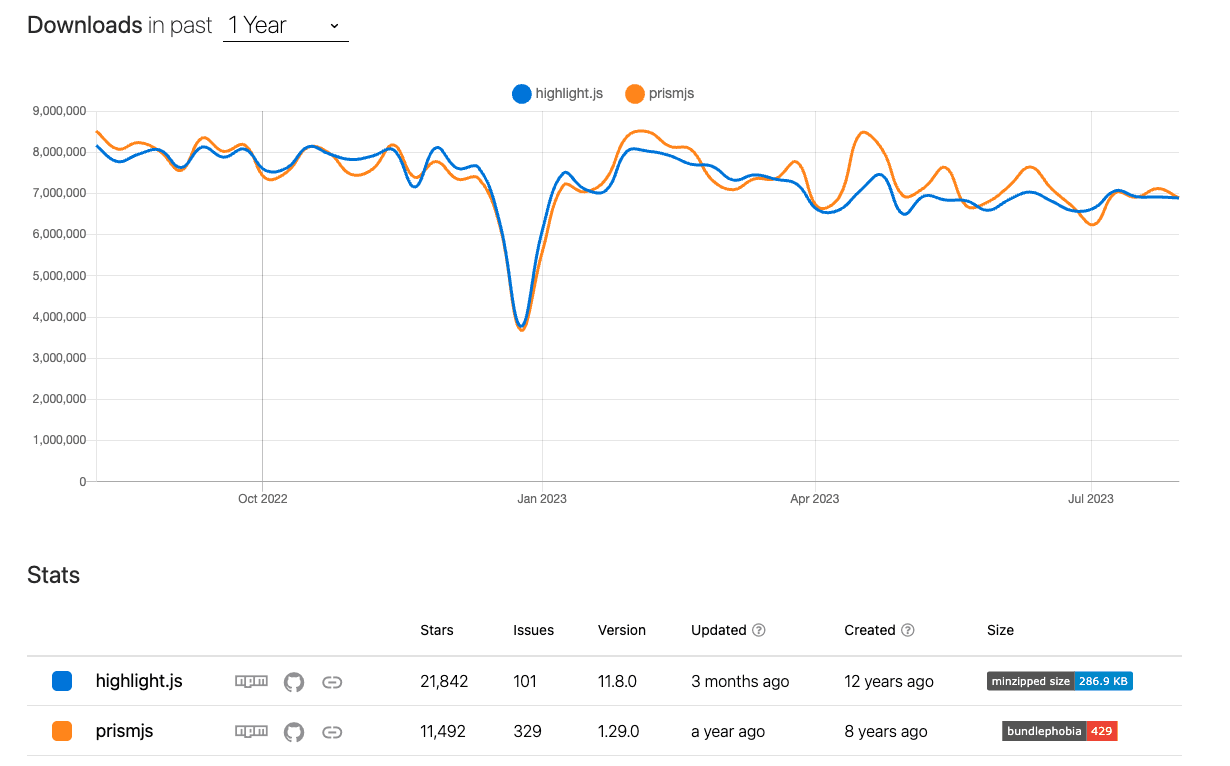Click the Oct 2022 axis label
Image resolution: width=1230 pixels, height=766 pixels.
(x=262, y=498)
